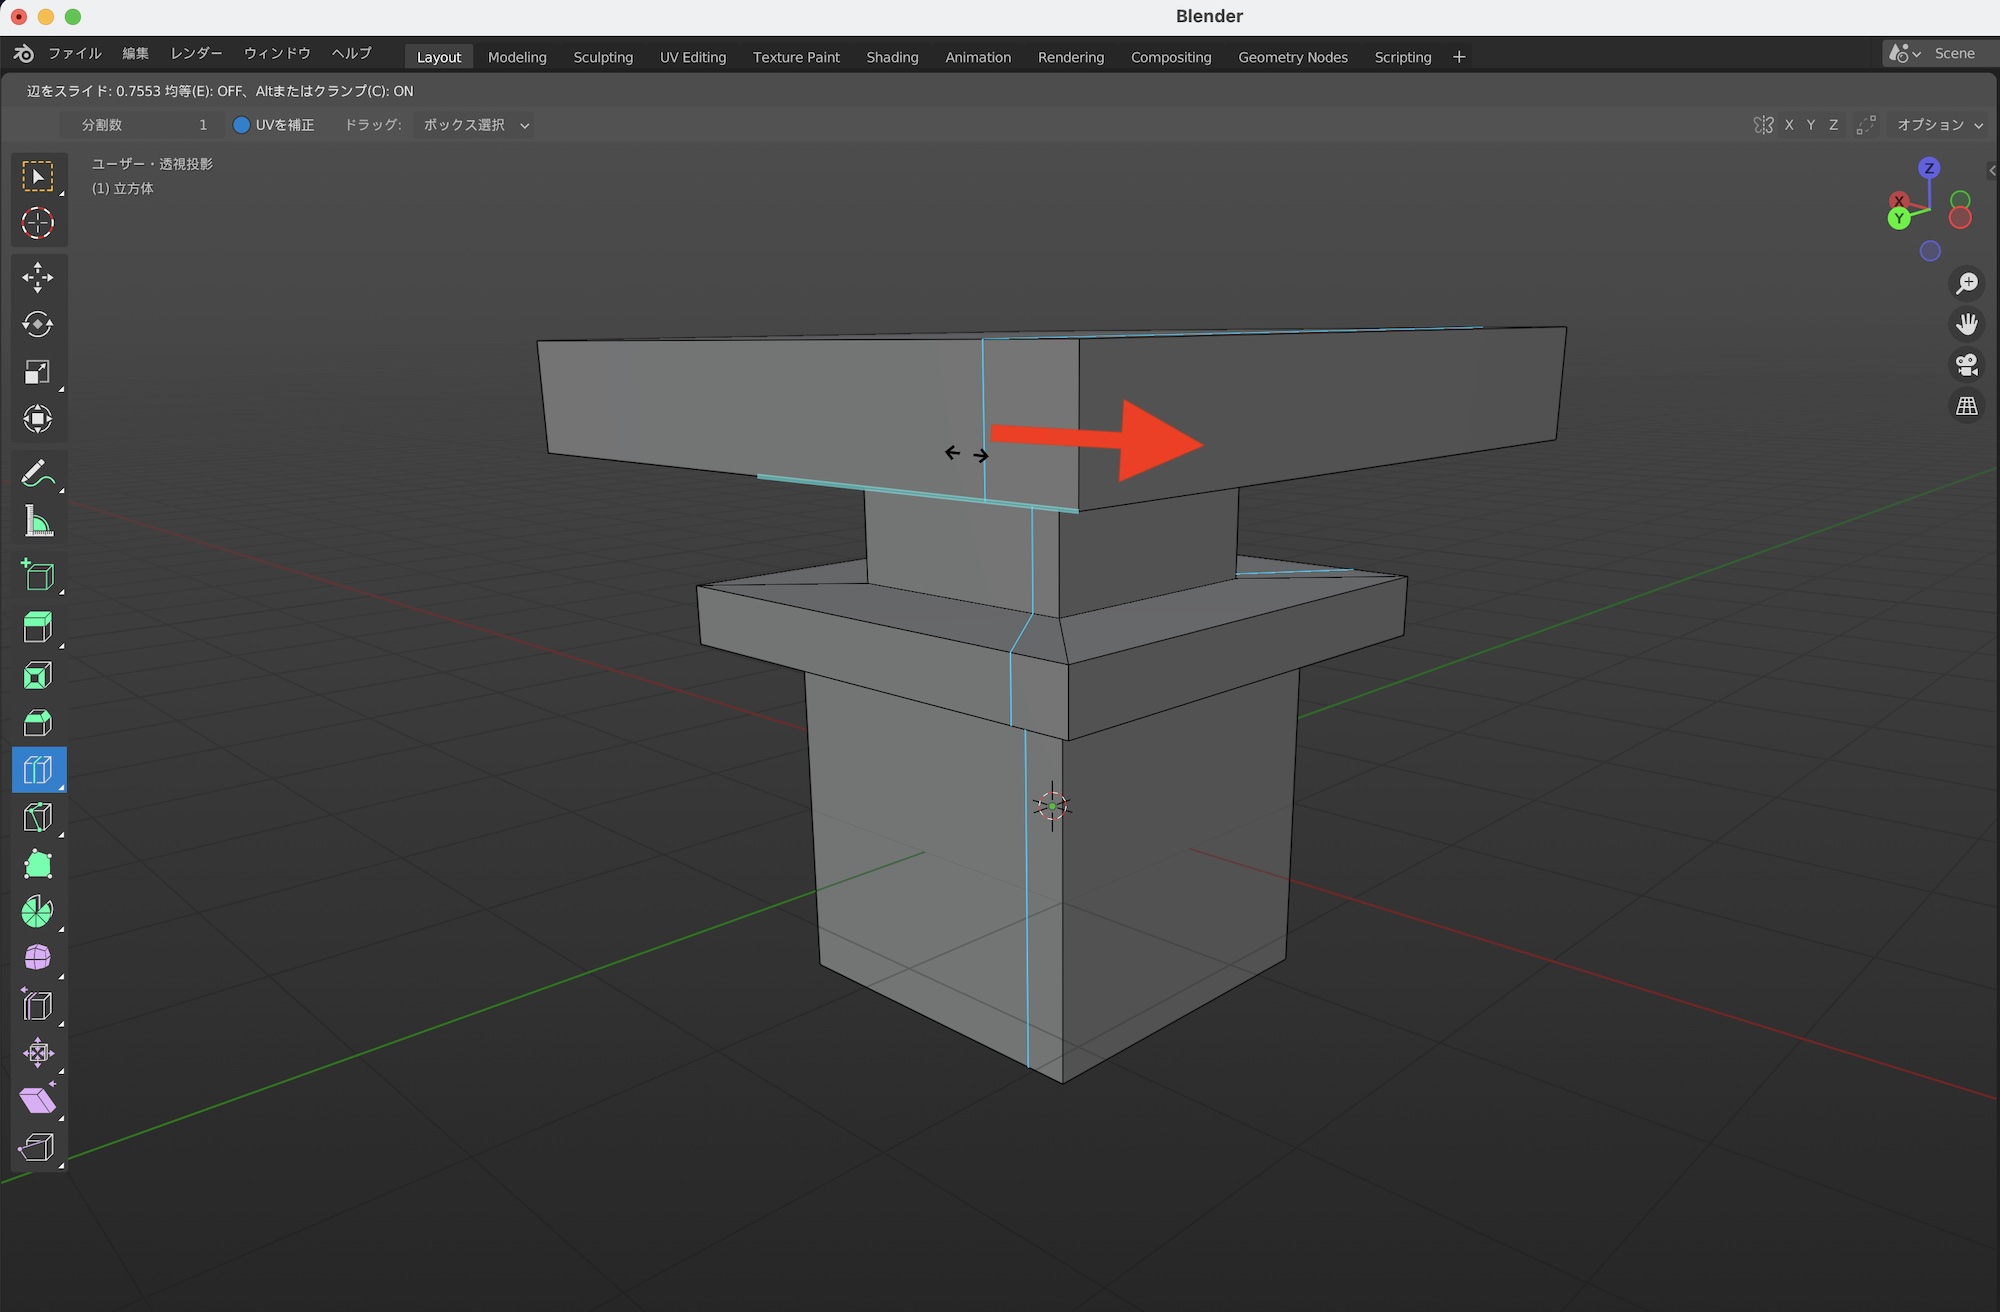Choose the Inset Faces tool
The width and height of the screenshot is (2000, 1312).
pyautogui.click(x=38, y=675)
